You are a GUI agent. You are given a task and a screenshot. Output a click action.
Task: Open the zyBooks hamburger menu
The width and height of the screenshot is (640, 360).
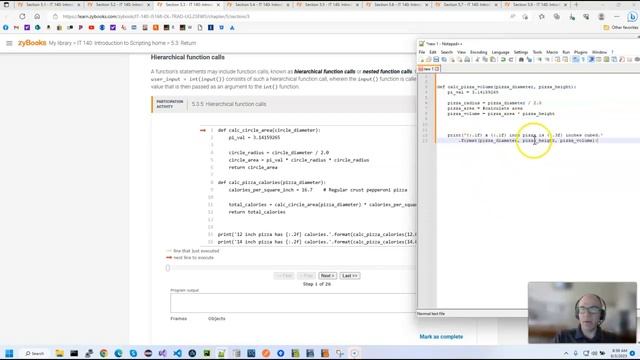pos(9,43)
